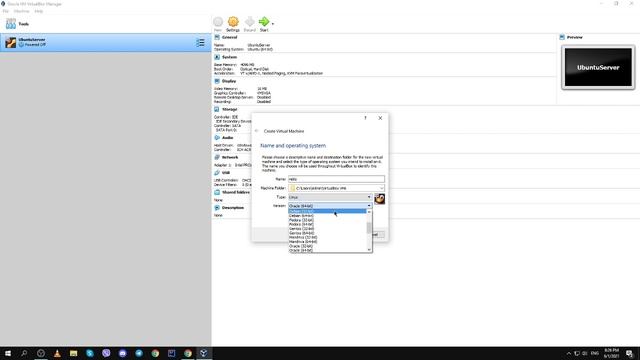Select the Tools entry in the left panel
Image resolution: width=640 pixels, height=360 pixels.
[x=105, y=24]
